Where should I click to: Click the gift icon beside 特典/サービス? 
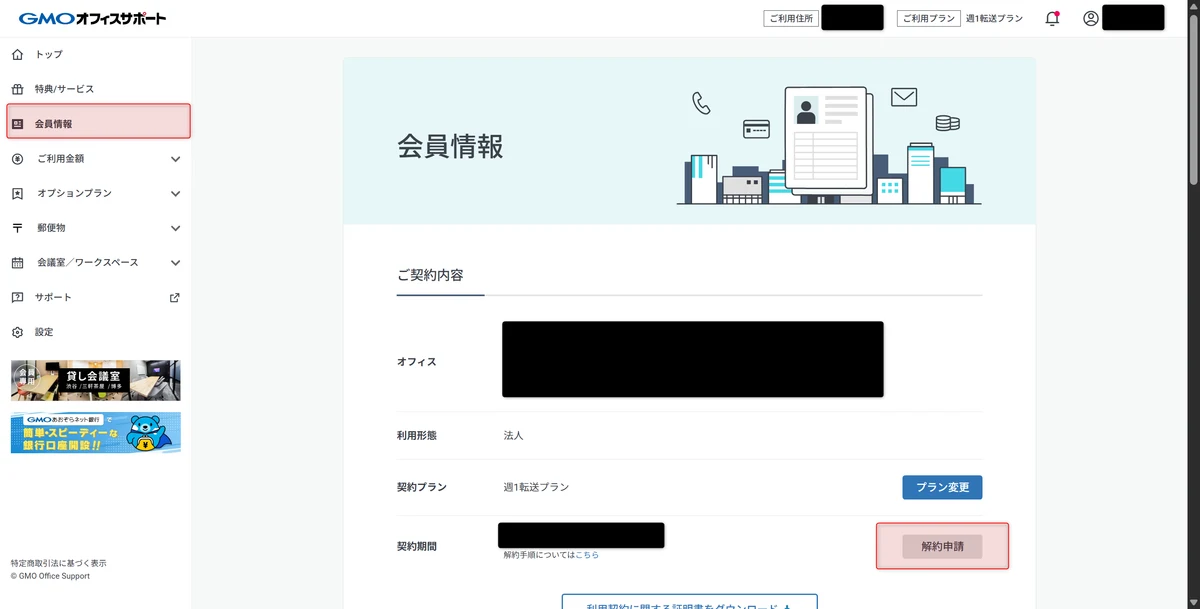click(x=17, y=89)
